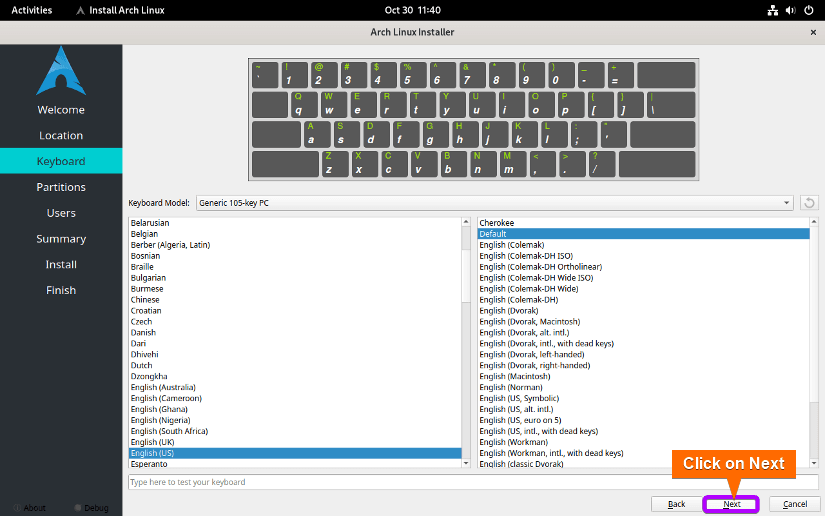
Task: Select Belgian layout
Action: (x=295, y=234)
